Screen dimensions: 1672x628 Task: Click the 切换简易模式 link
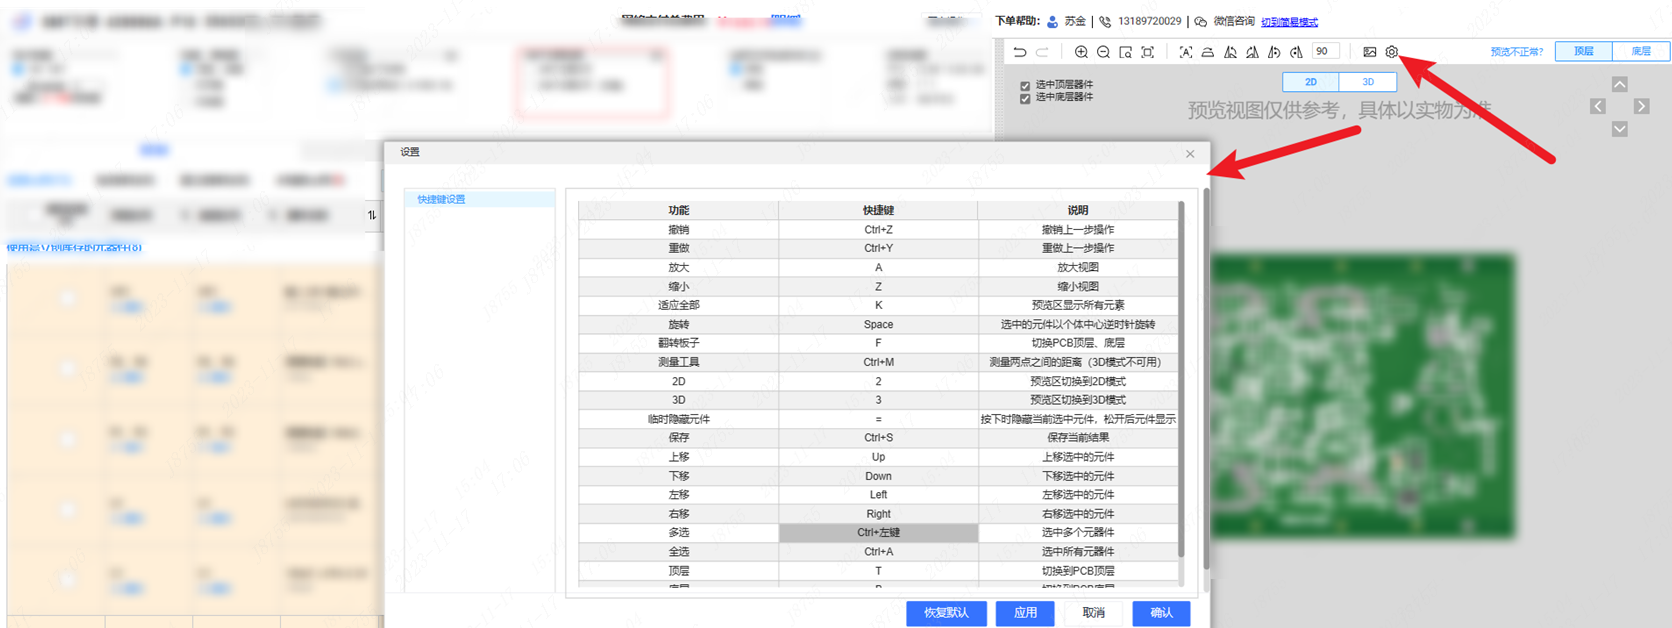pyautogui.click(x=1289, y=22)
